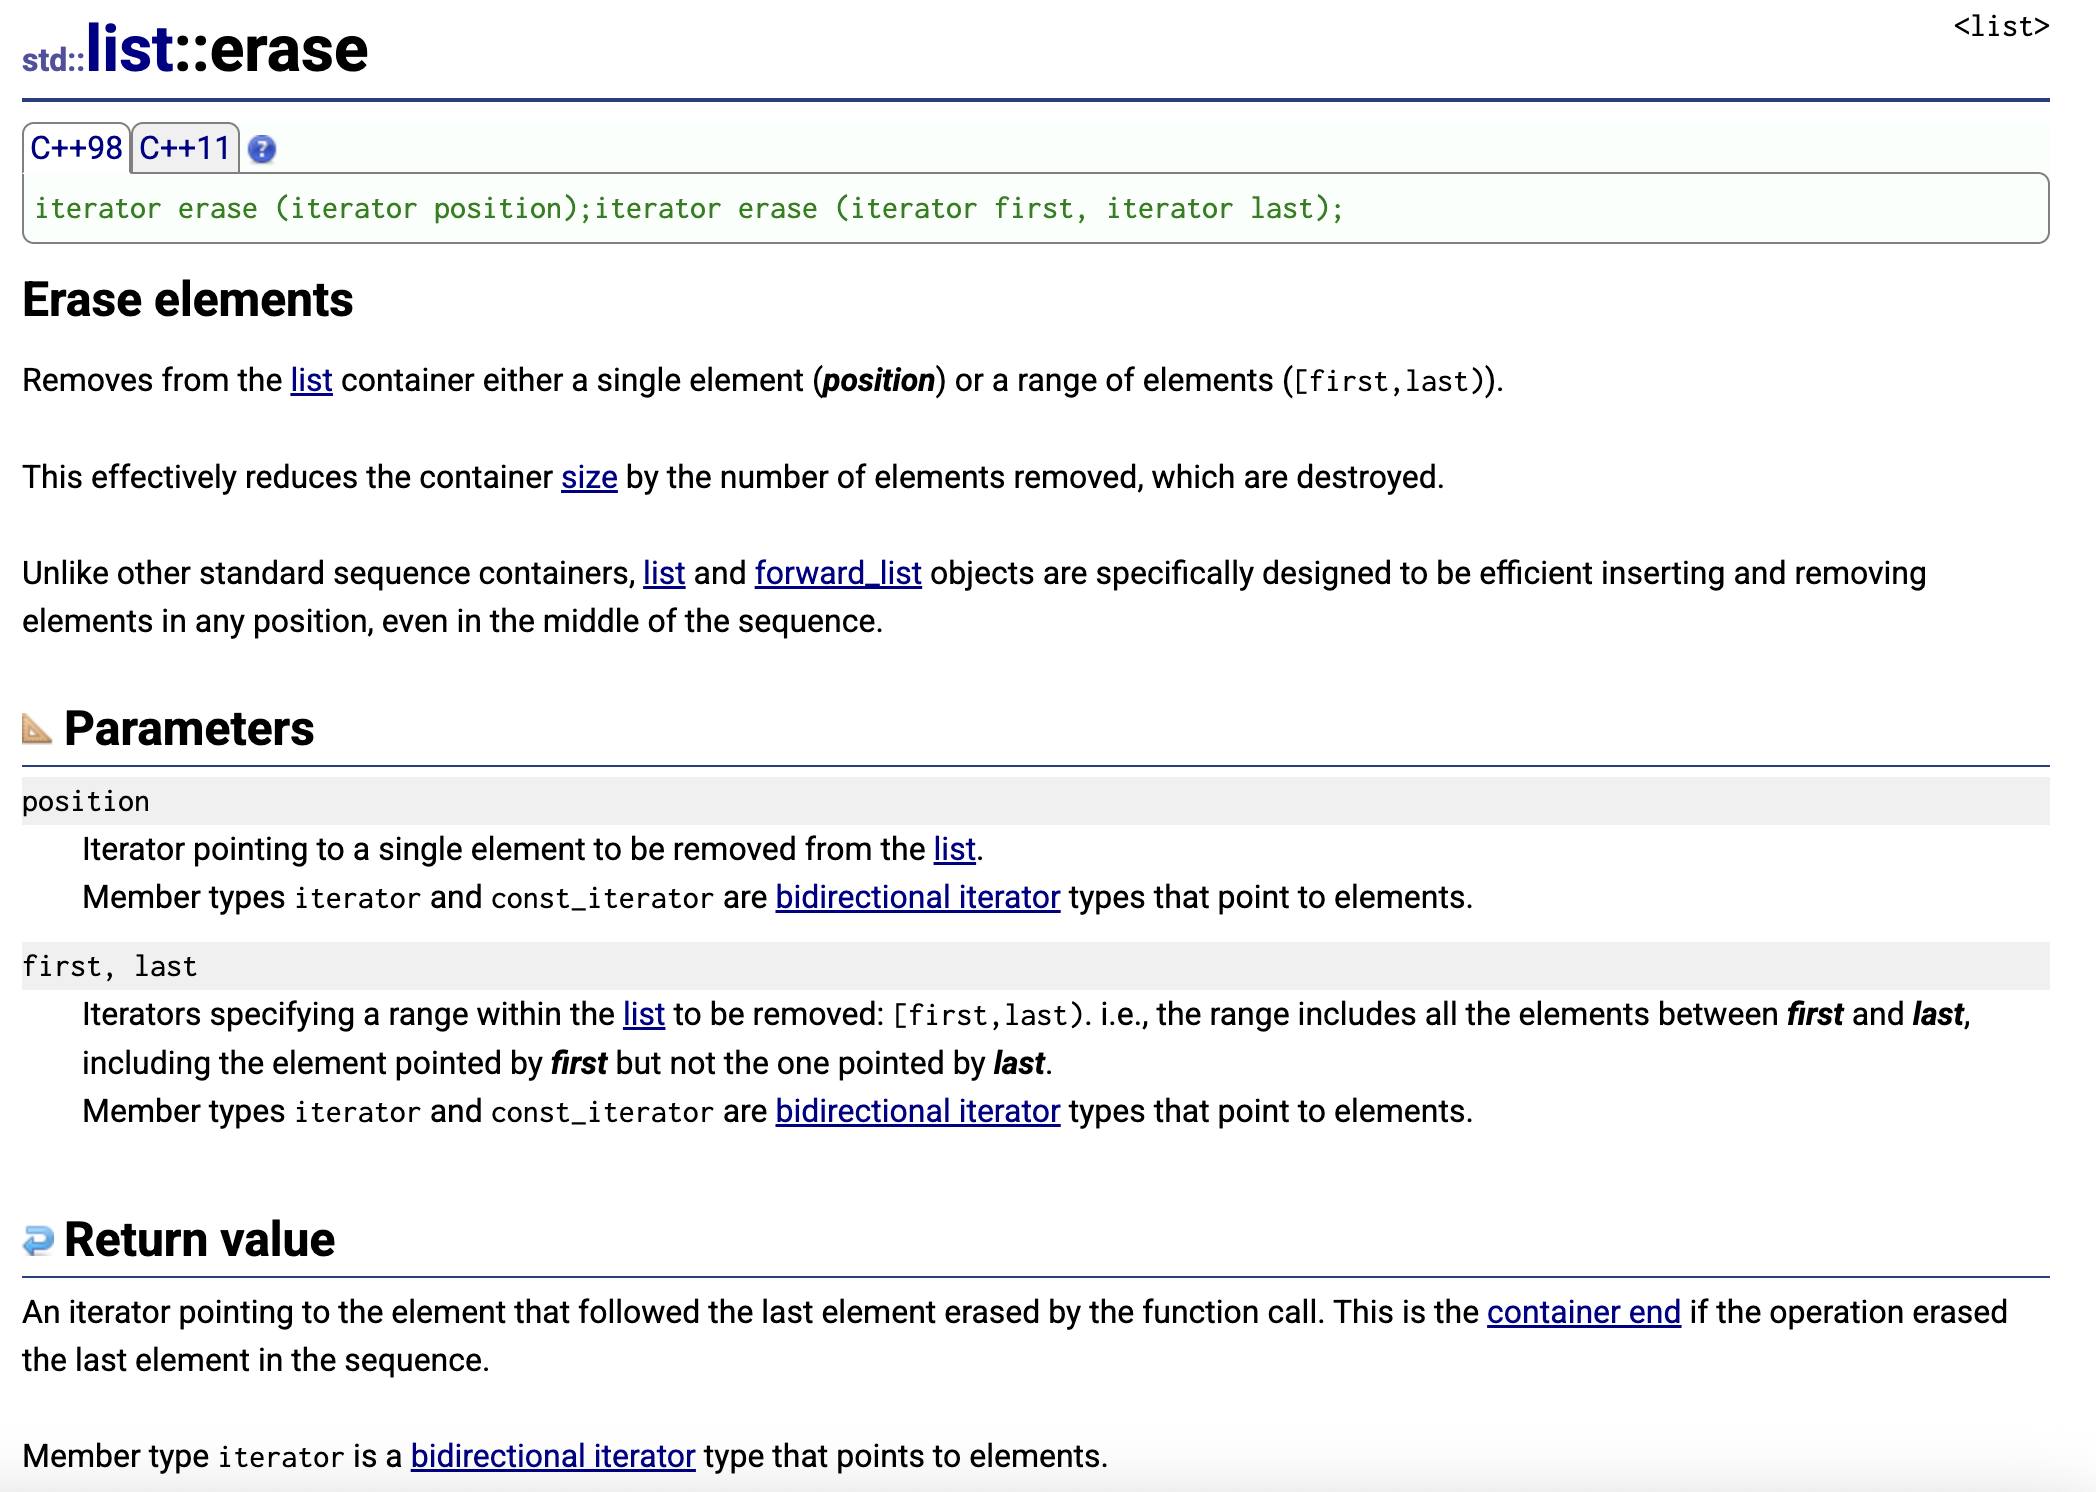Click 'list' link before 'and forward_list'

[663, 573]
